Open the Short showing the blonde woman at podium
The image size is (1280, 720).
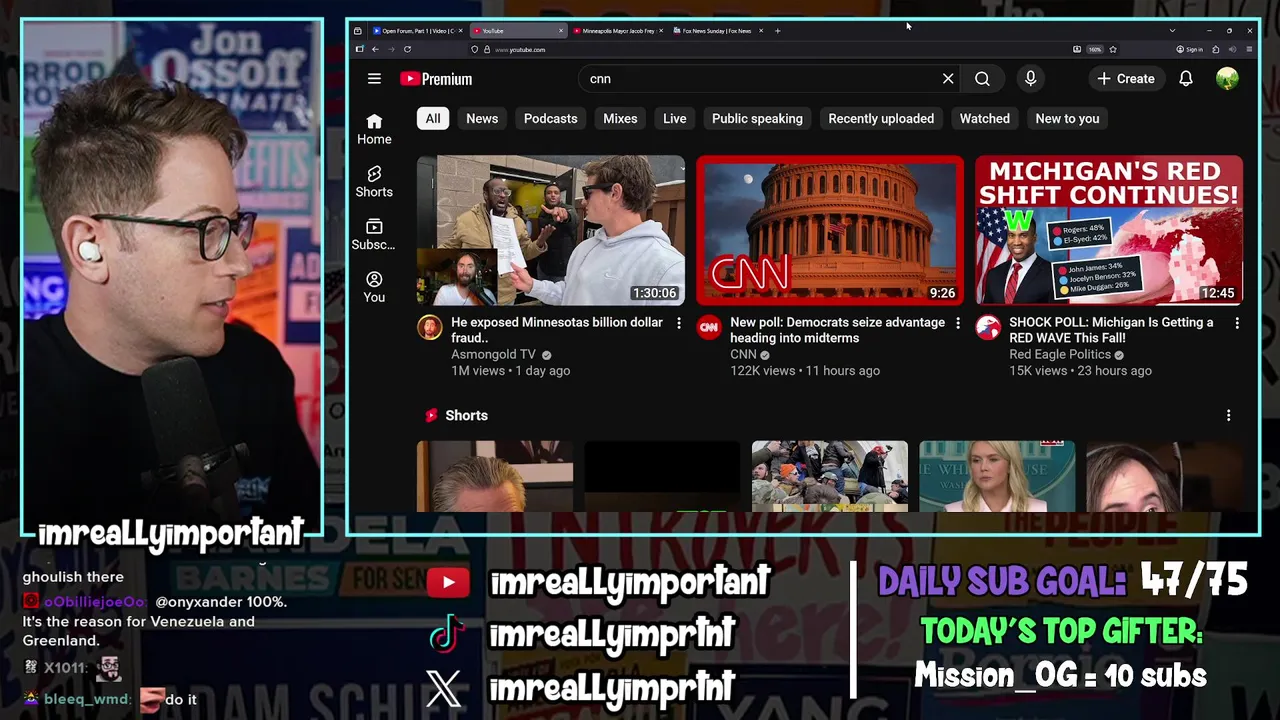click(x=997, y=476)
